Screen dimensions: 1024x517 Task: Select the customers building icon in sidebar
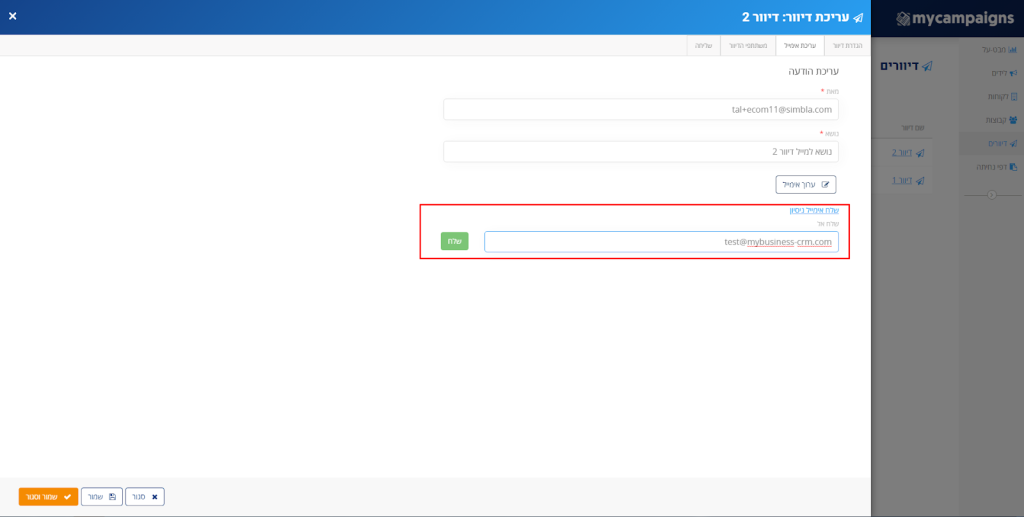click(1014, 97)
